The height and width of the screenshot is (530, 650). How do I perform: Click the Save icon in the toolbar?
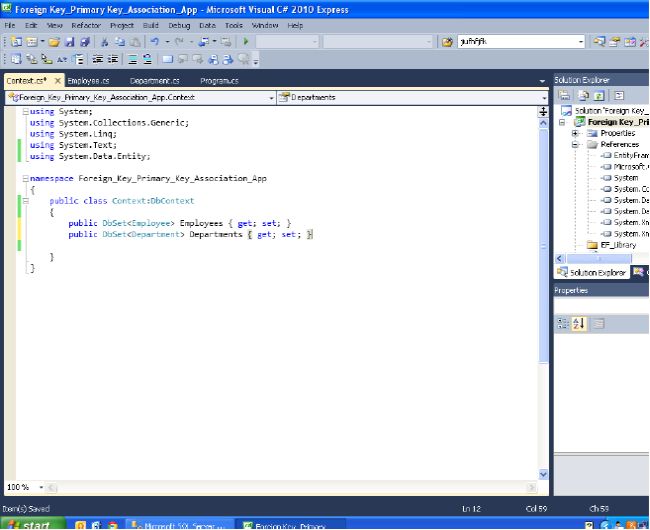(70, 42)
